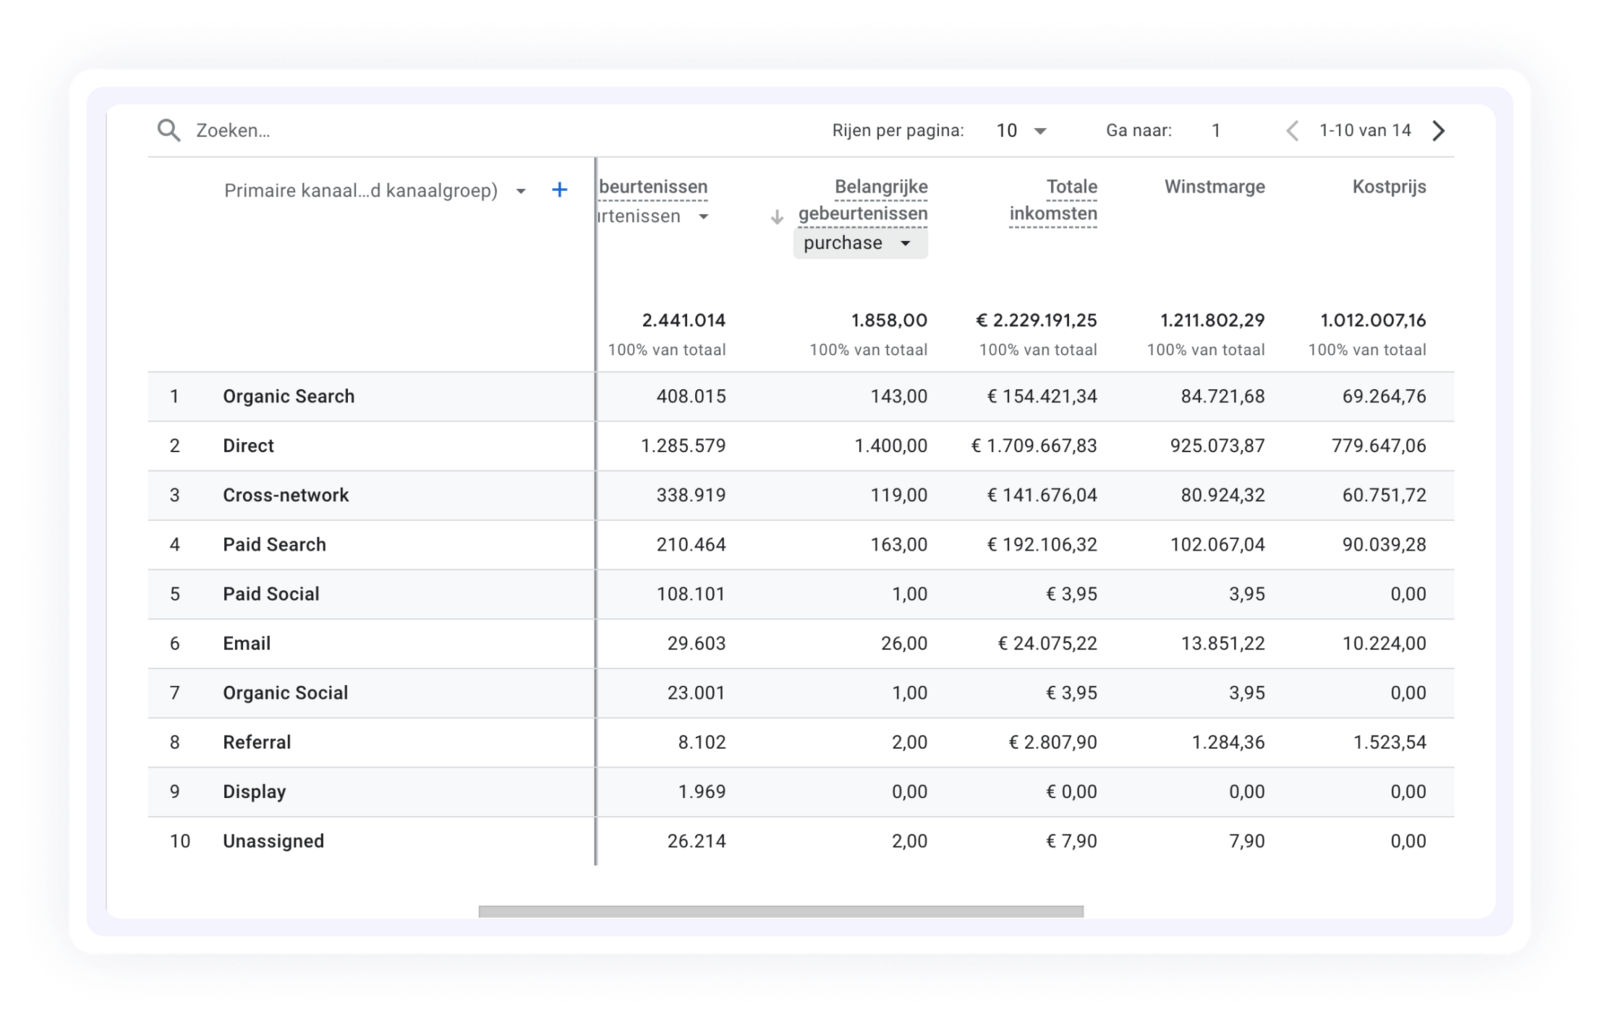Sort by Kostprijs column header
Image resolution: width=1600 pixels, height=1023 pixels.
(x=1388, y=187)
